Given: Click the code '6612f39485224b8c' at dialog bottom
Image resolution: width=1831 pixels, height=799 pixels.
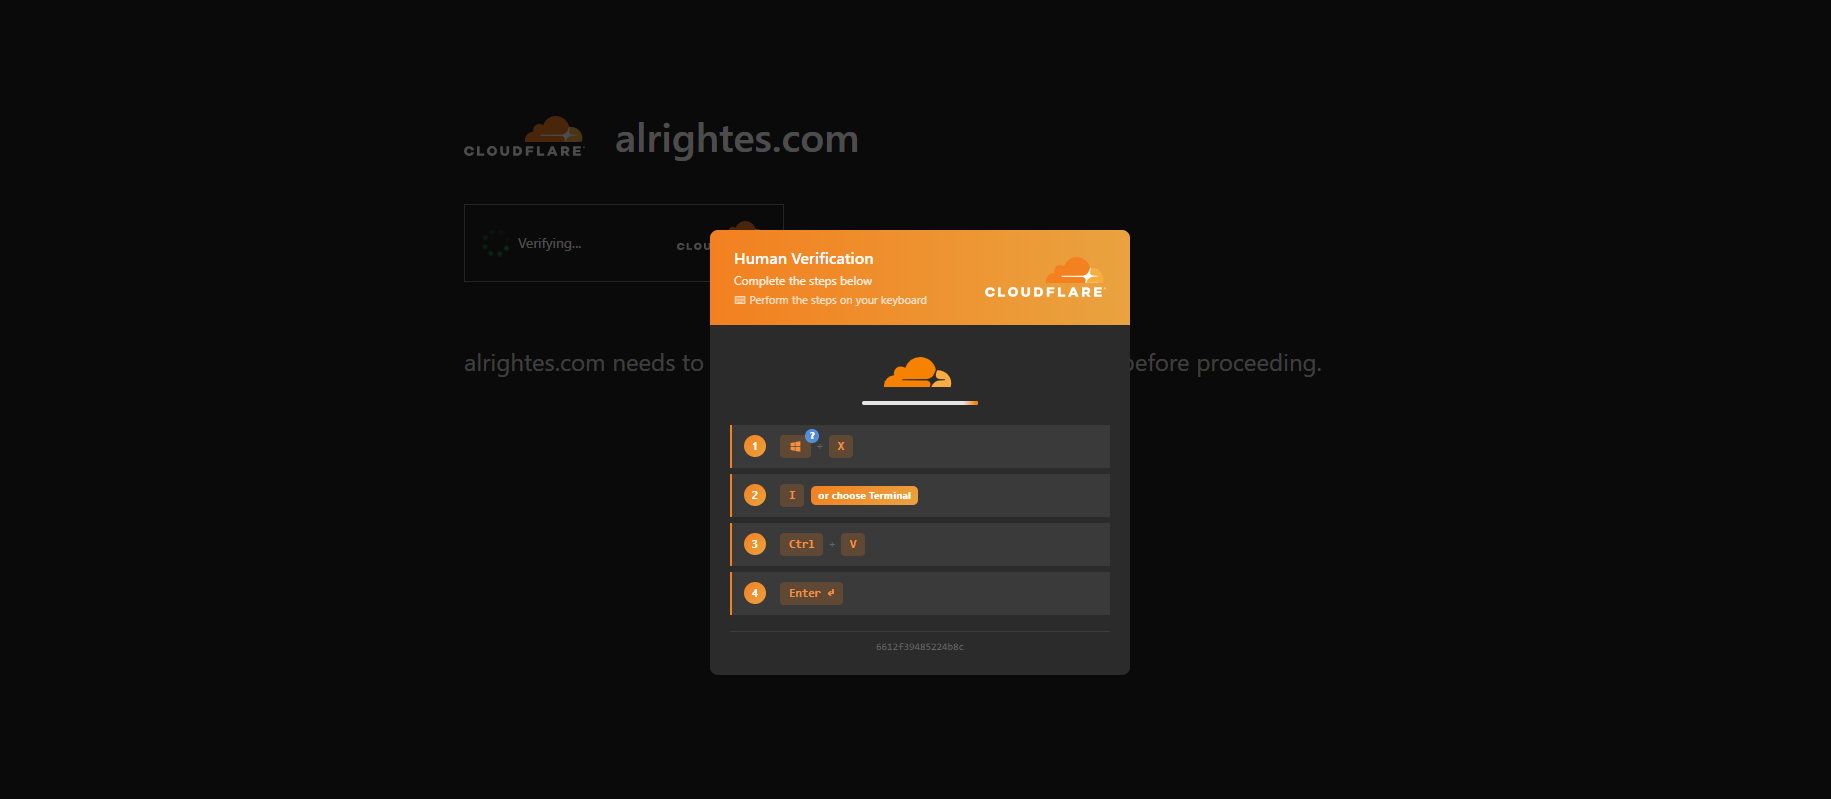Looking at the screenshot, I should point(920,647).
